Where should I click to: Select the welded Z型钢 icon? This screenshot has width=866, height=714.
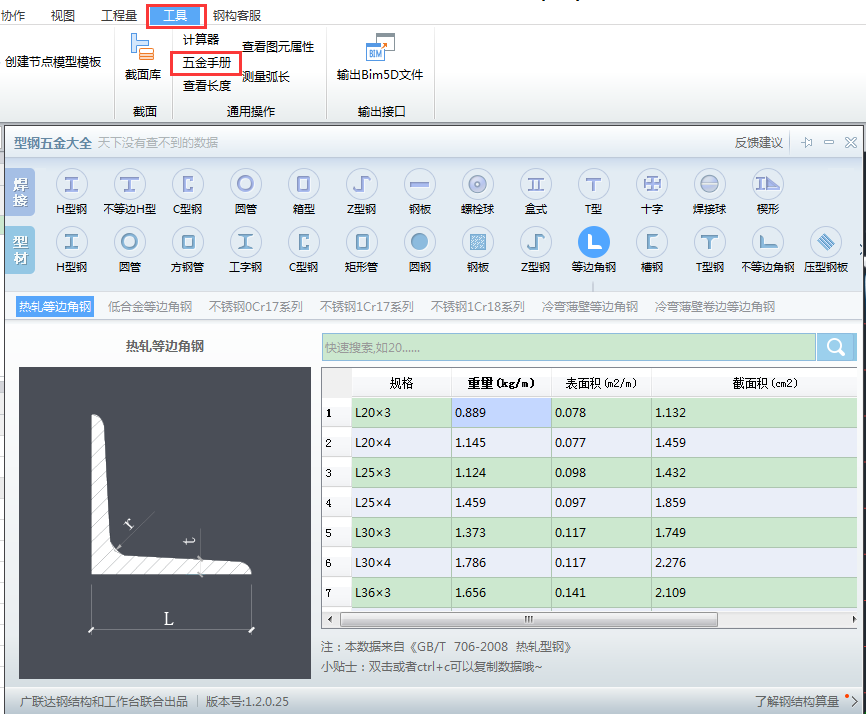click(x=361, y=184)
